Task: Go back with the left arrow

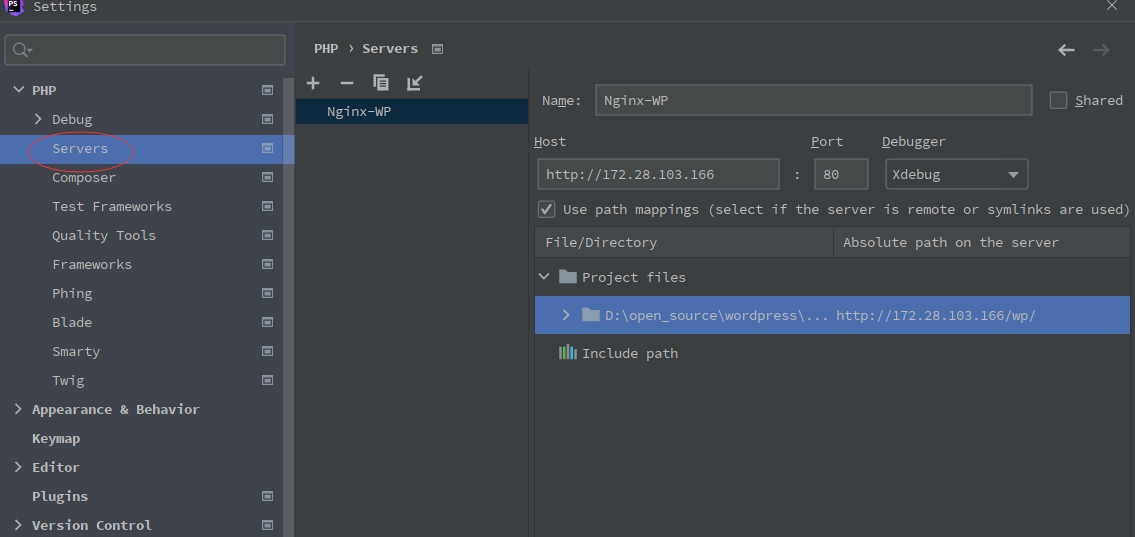Action: click(x=1066, y=50)
